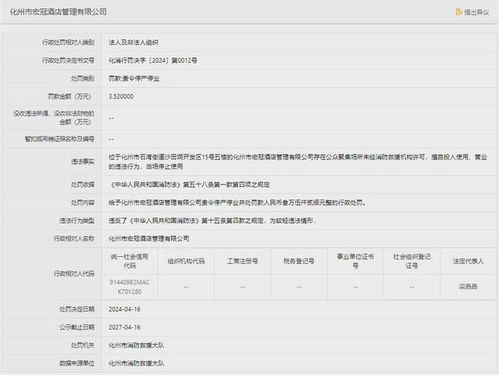Click the column header 法定代表人
The image size is (499, 375).
click(x=468, y=261)
